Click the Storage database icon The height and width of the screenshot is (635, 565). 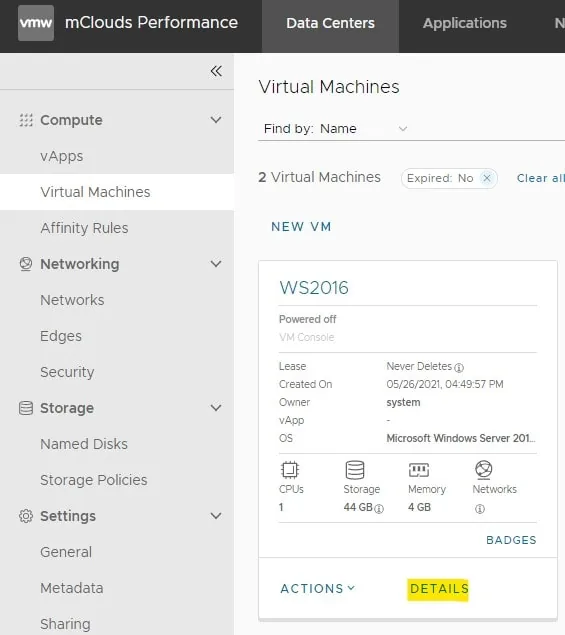pos(26,408)
